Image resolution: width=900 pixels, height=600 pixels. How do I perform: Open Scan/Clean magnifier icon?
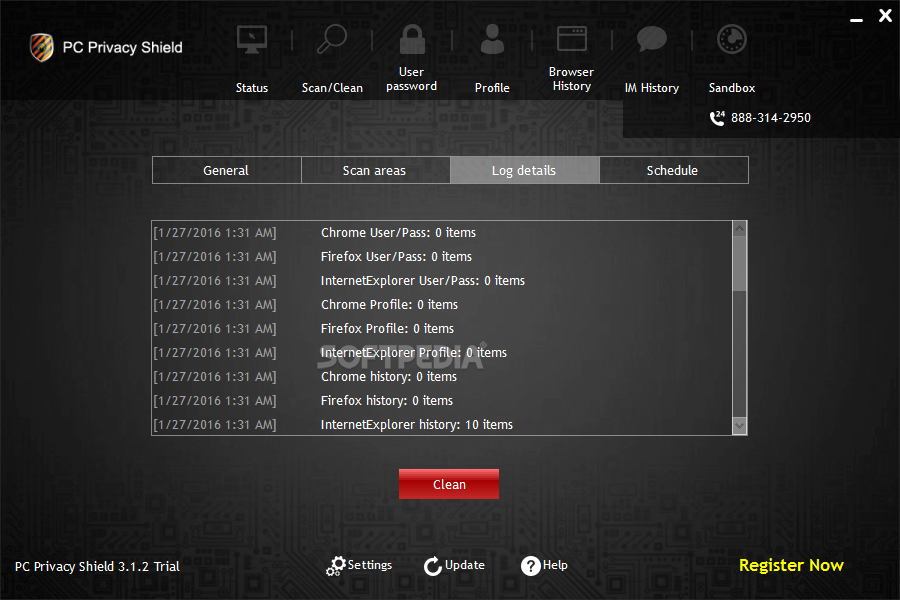click(x=332, y=39)
